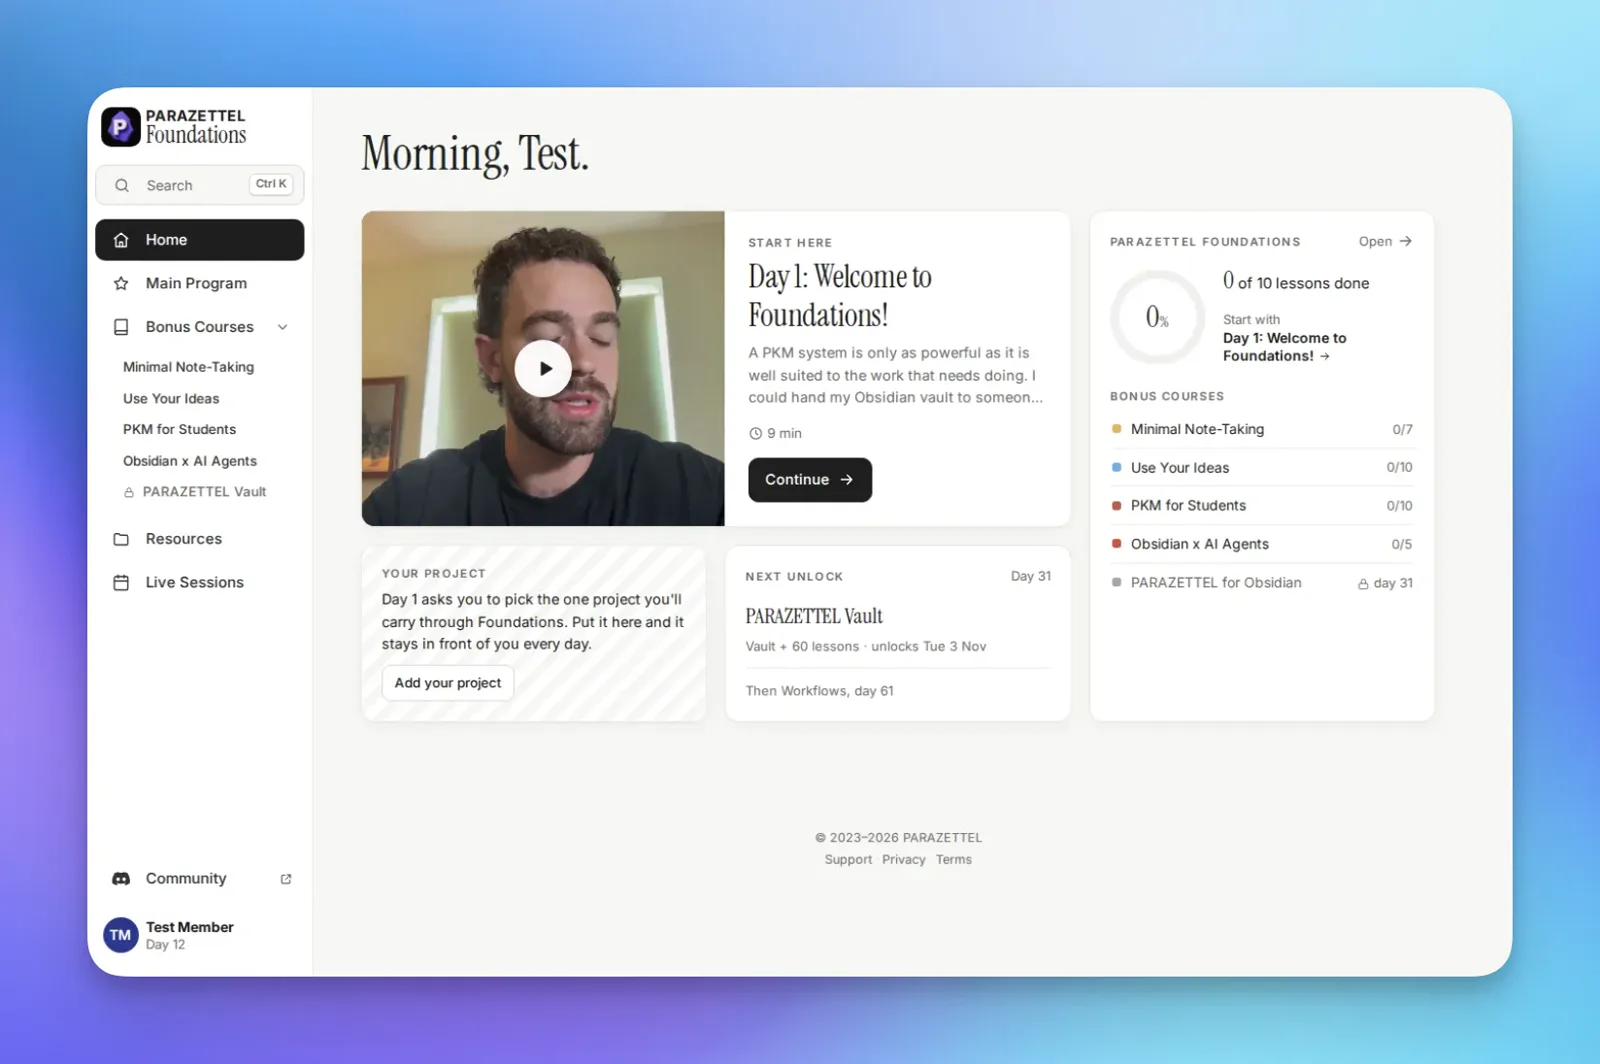Click the Day 1: Welcome to Foundations! heading
Screen dimensions: 1600x1064
840,296
